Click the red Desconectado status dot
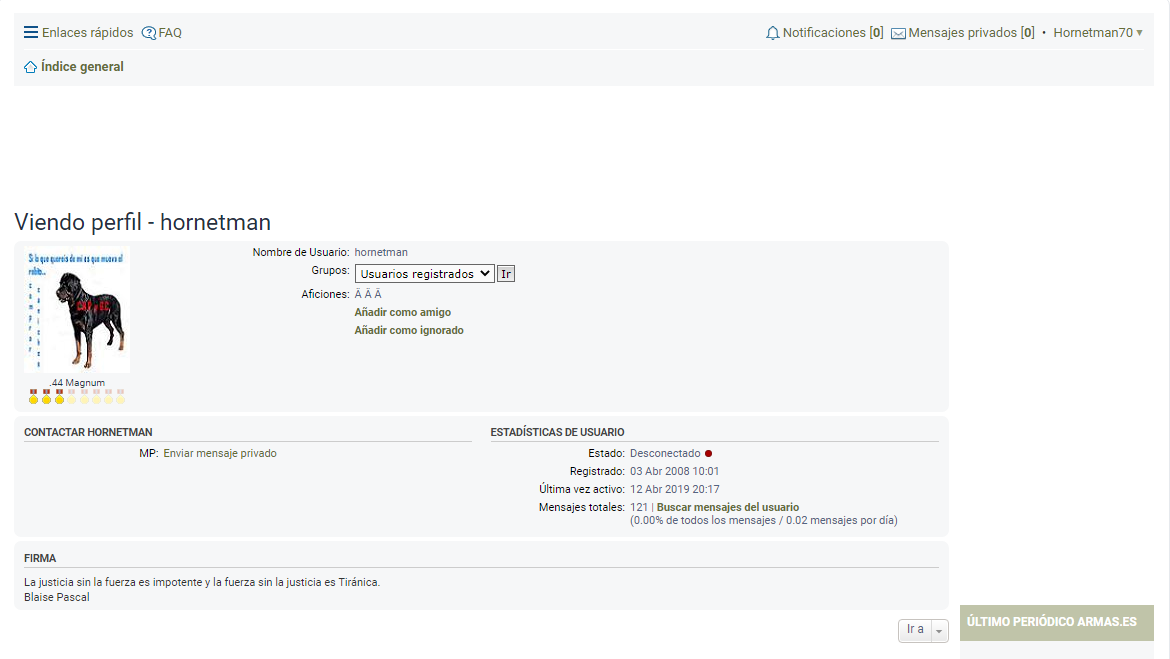The image size is (1170, 659). point(708,453)
